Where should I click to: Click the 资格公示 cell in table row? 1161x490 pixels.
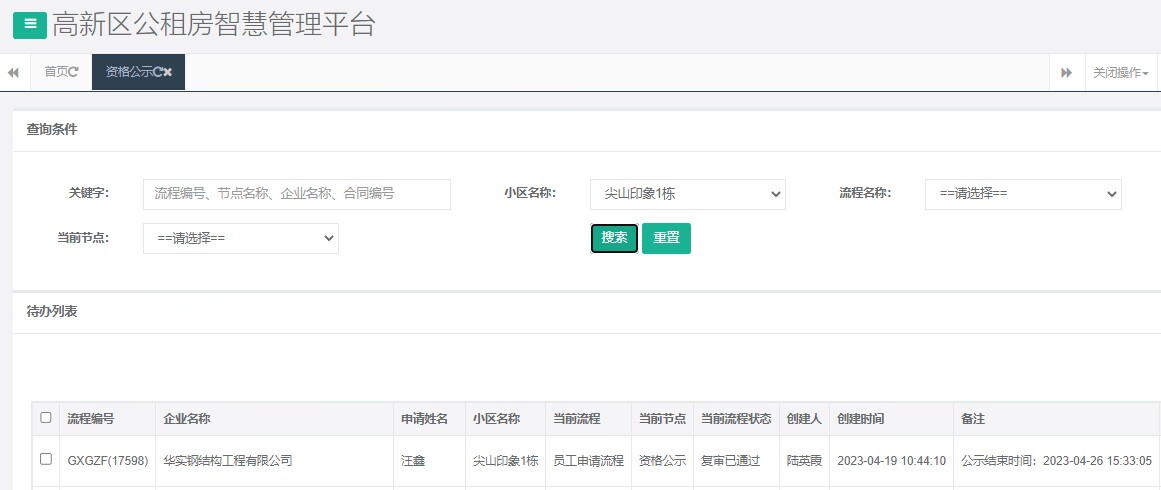[663, 460]
